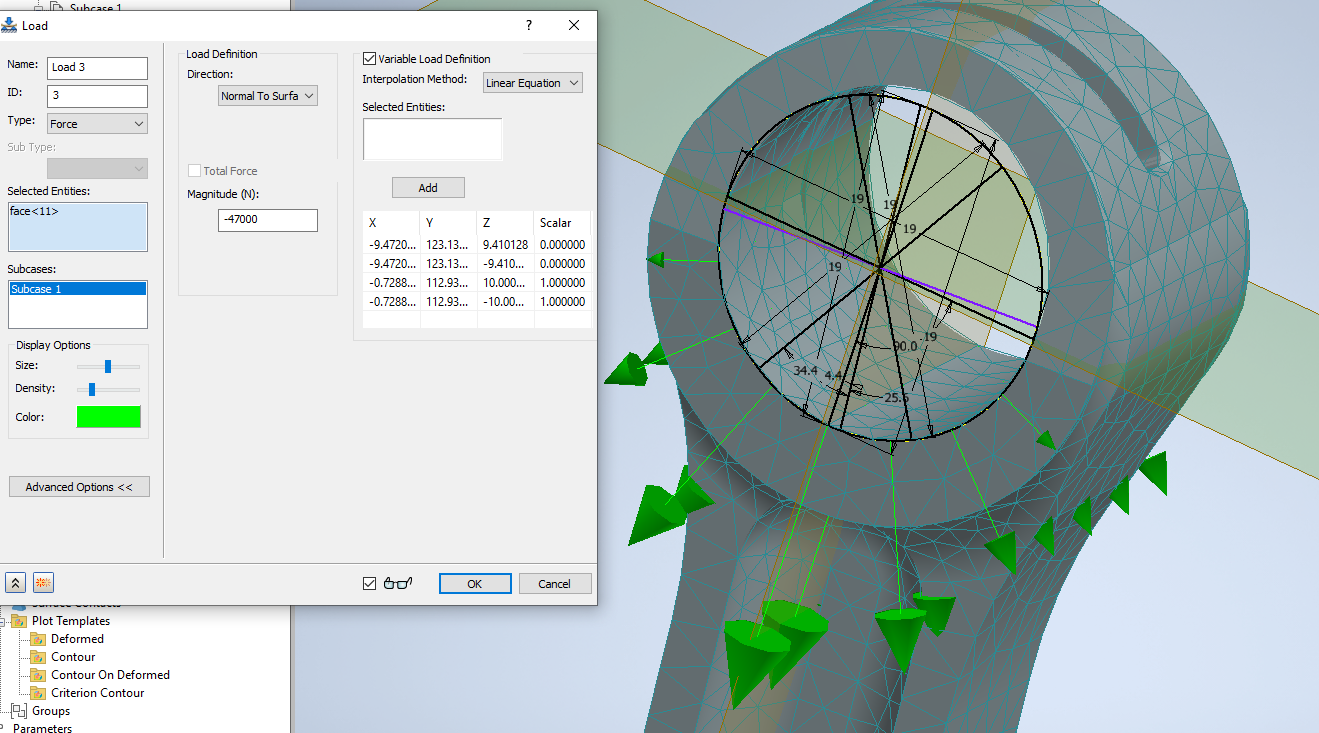Click the double-chevron collapse icon at bottom-left
The width and height of the screenshot is (1319, 733).
(15, 581)
